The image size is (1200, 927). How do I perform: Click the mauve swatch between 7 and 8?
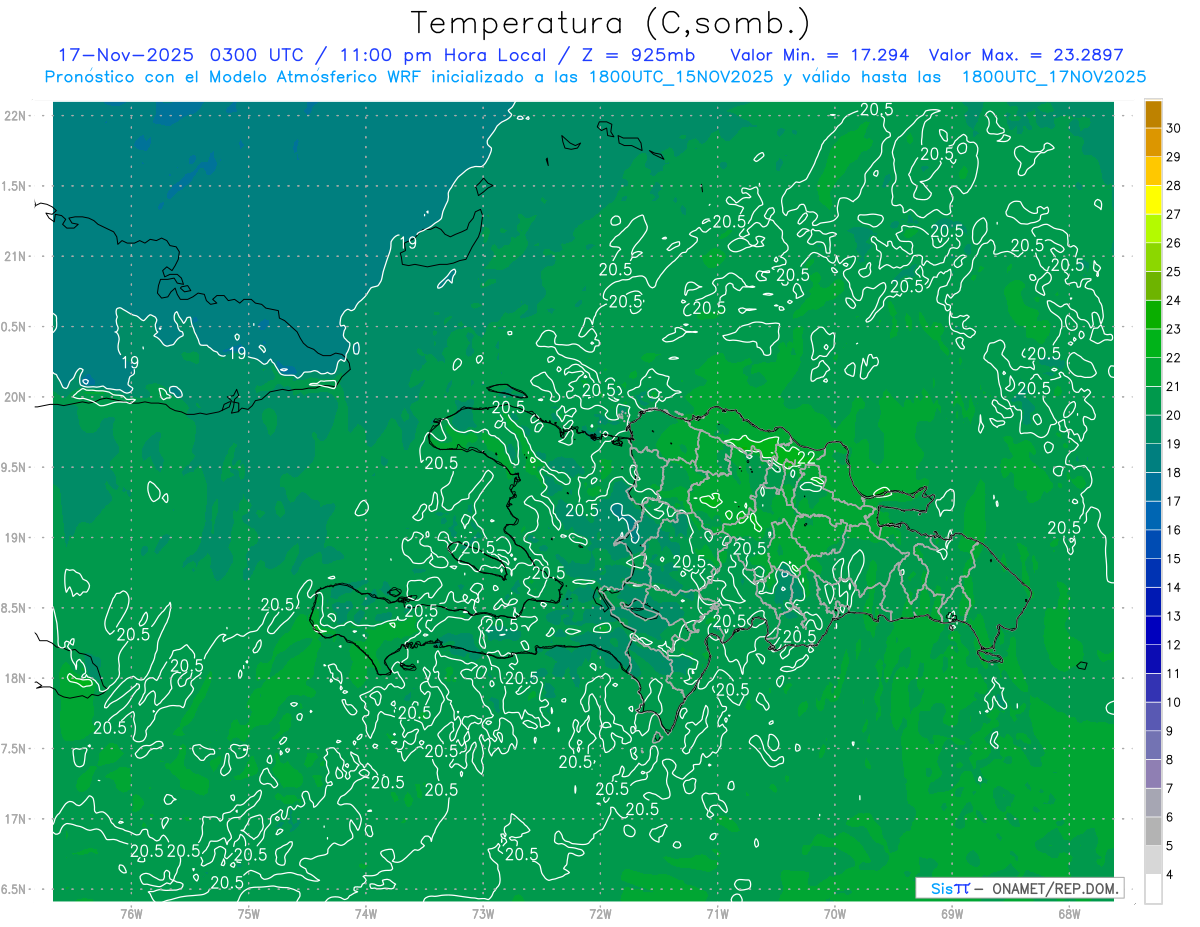coord(1153,774)
